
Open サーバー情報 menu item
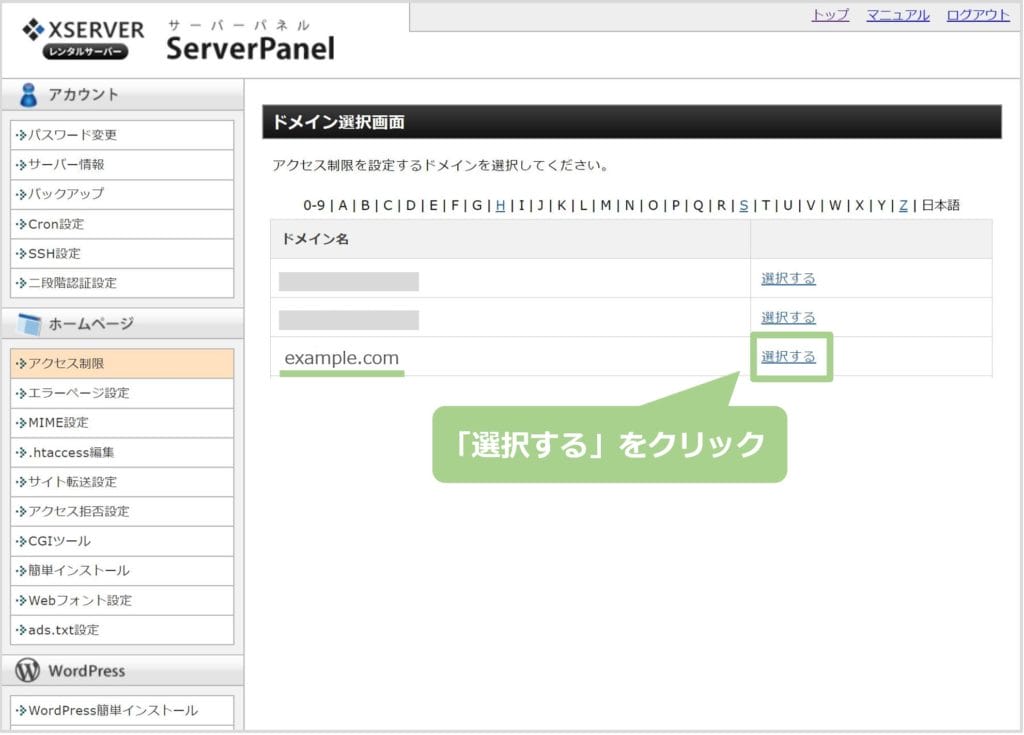tap(66, 165)
